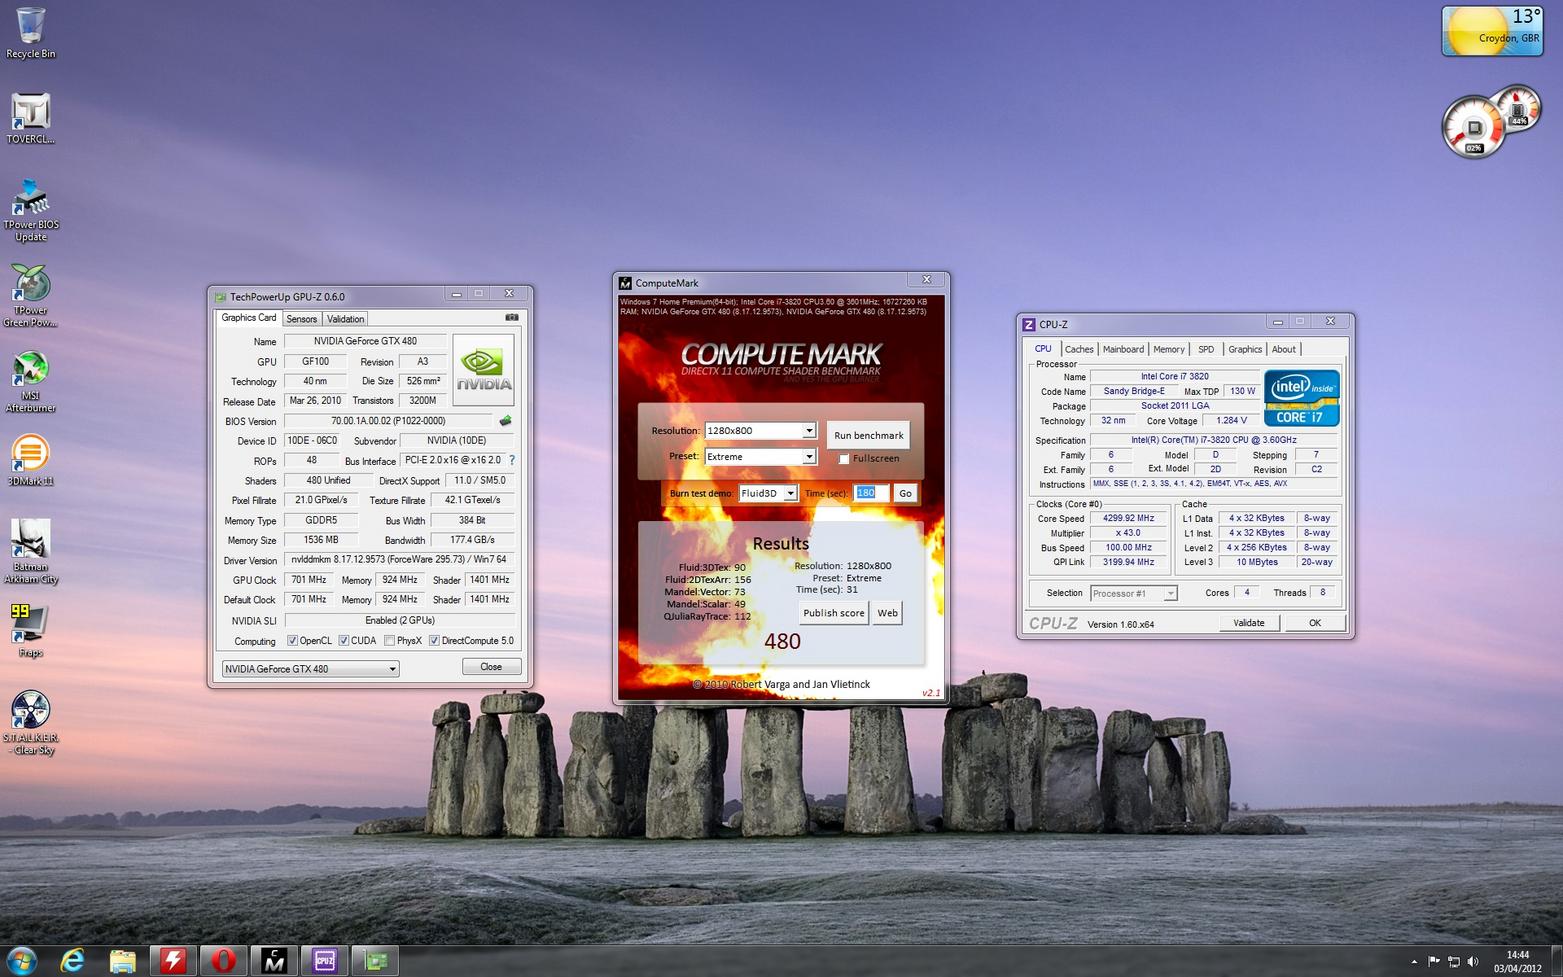Toggle DirectCompute 5.0 checkbox in GPU-Z
Image resolution: width=1563 pixels, height=977 pixels.
pos(434,641)
